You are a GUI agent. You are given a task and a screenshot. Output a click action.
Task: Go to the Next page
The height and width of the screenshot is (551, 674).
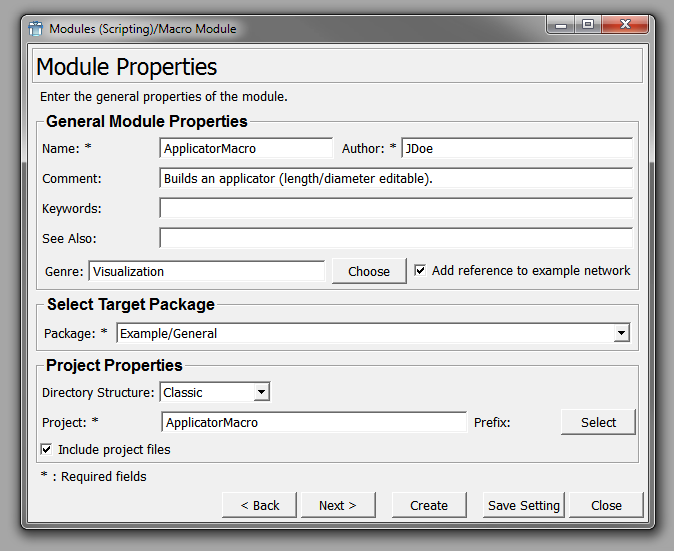(x=337, y=505)
